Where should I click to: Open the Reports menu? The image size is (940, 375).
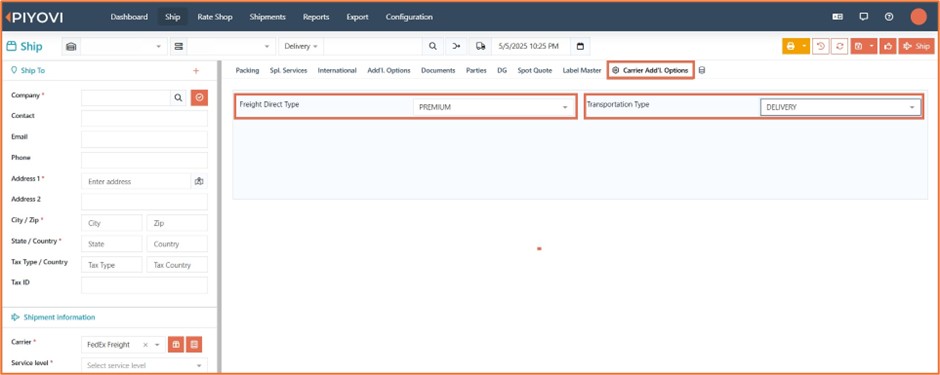(316, 17)
